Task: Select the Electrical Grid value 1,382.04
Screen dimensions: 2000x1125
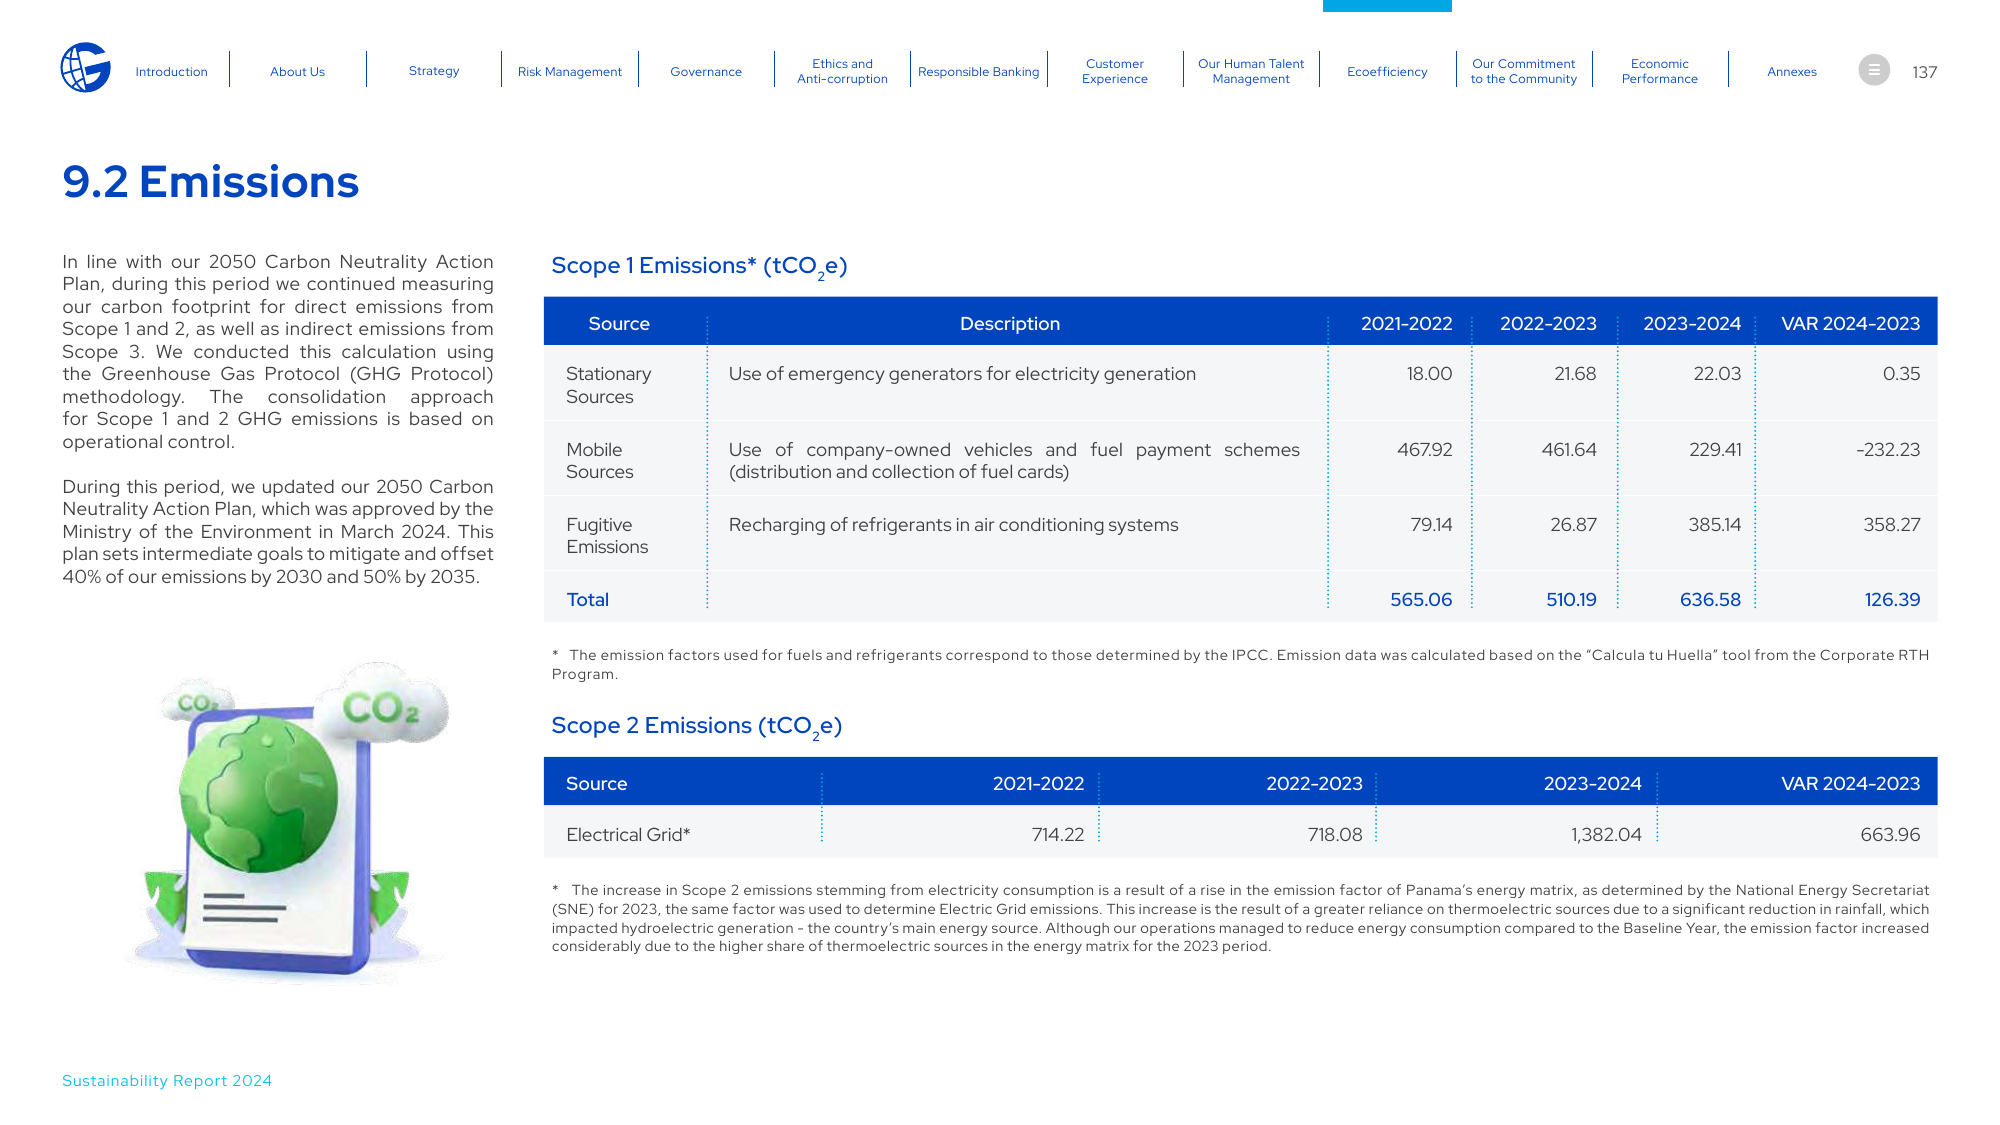Action: click(1606, 835)
